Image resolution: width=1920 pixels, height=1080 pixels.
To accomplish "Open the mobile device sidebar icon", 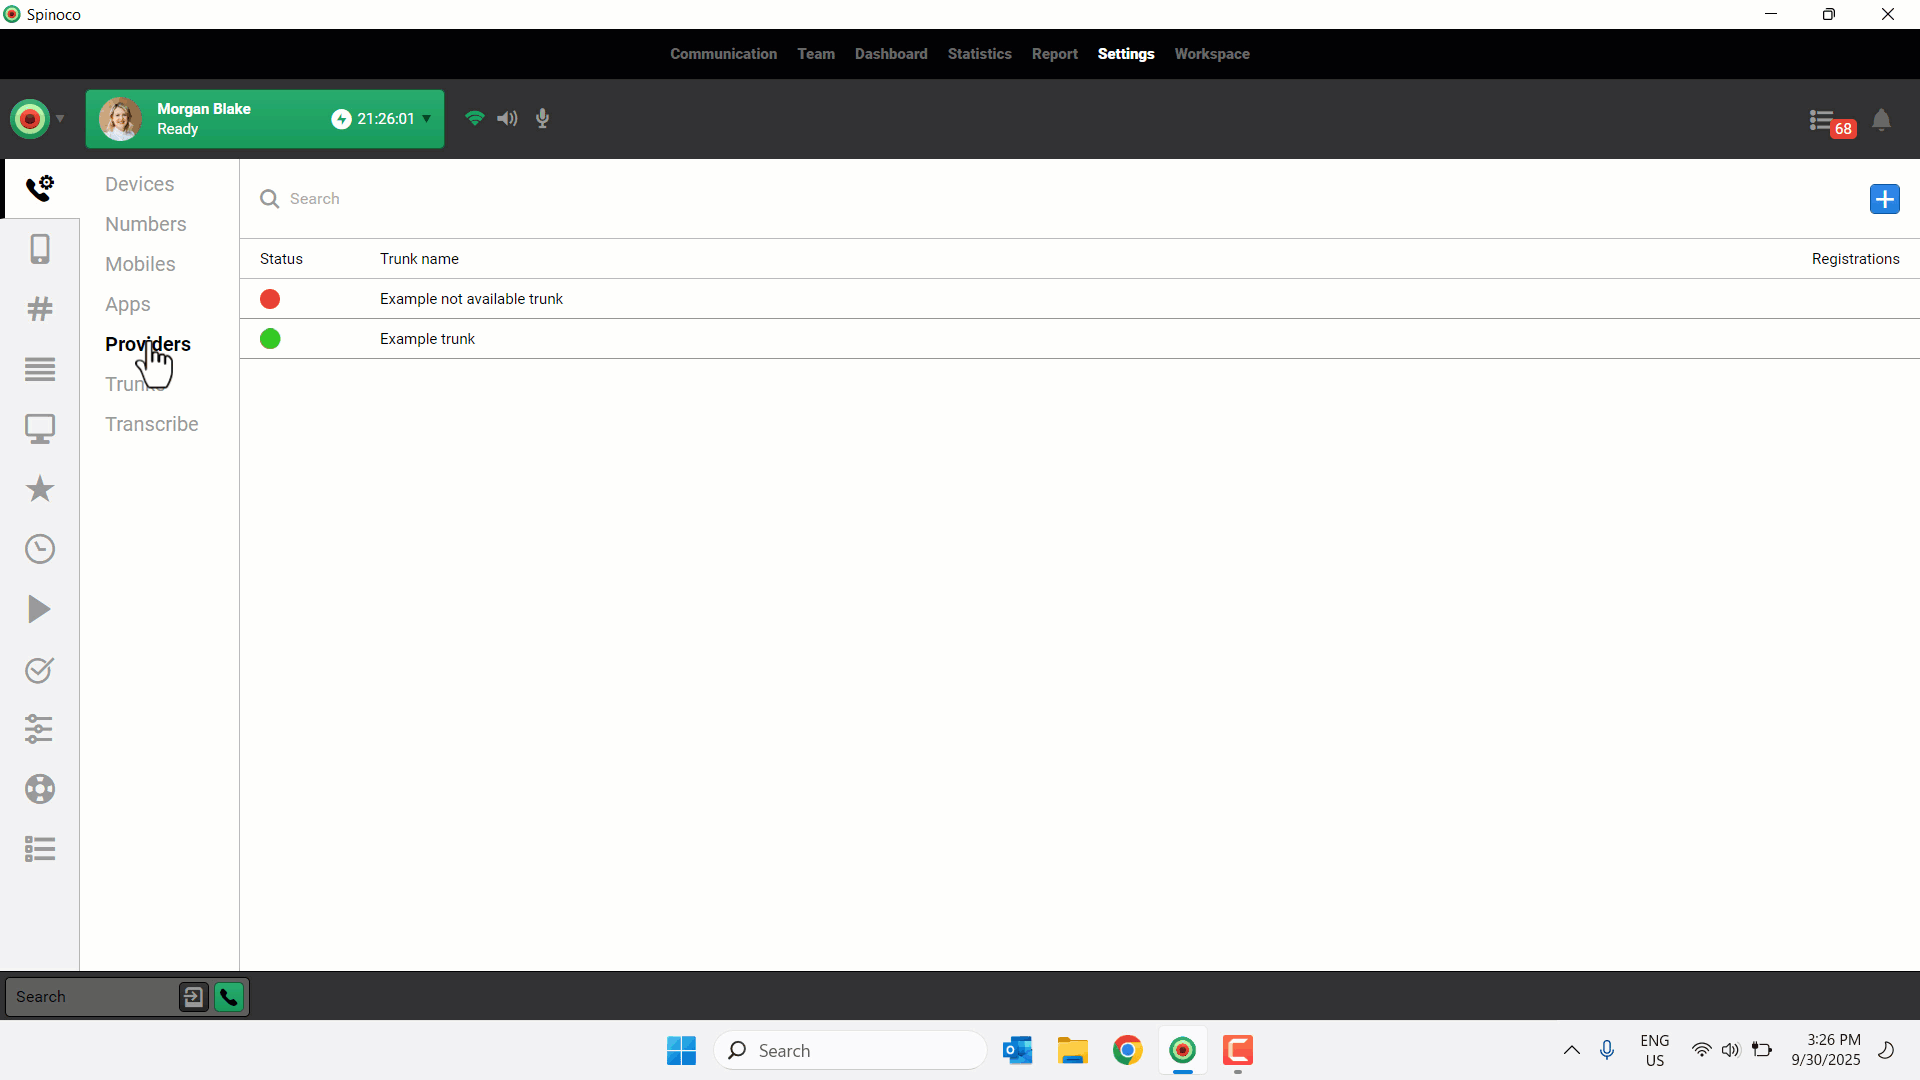I will click(40, 249).
